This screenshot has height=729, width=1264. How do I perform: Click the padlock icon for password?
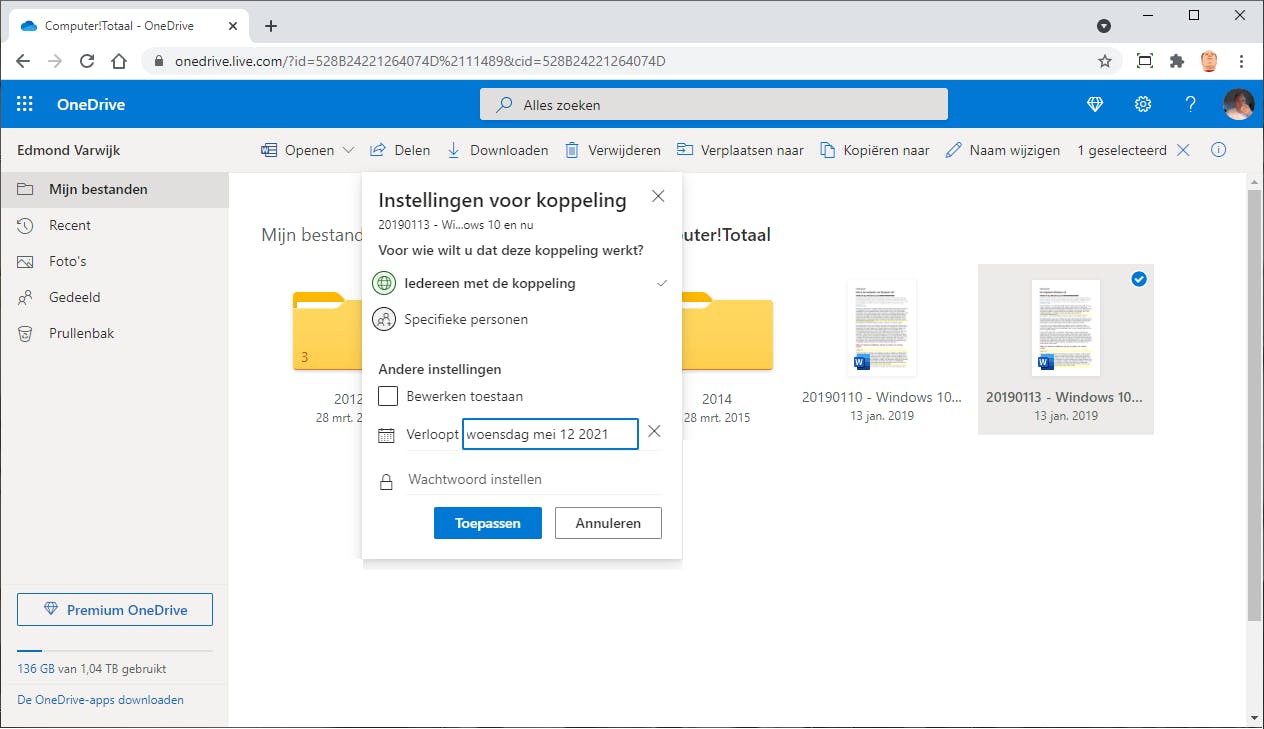[386, 482]
